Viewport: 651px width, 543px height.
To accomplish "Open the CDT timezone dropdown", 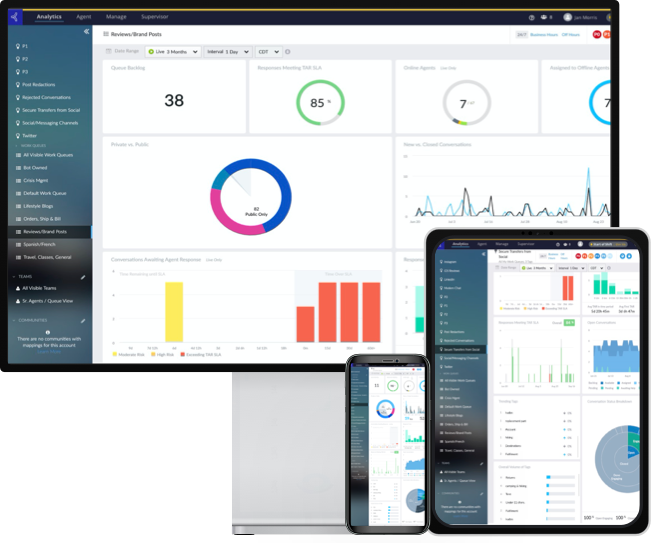I will [268, 51].
